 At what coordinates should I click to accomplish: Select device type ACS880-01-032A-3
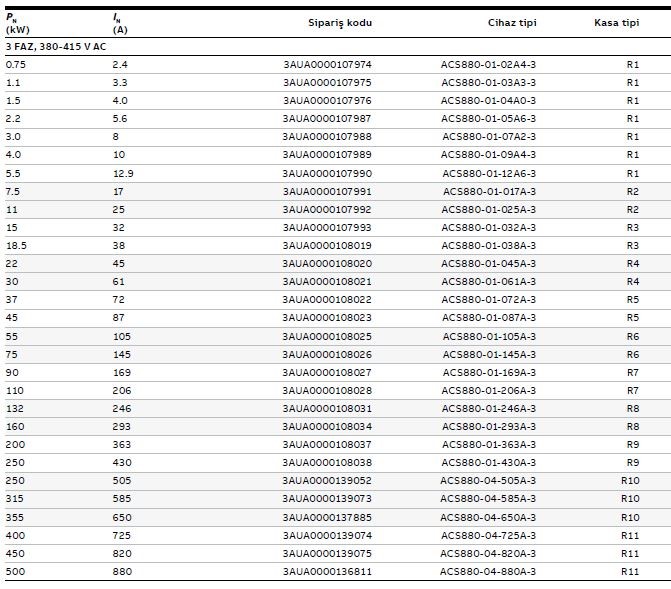tap(488, 227)
